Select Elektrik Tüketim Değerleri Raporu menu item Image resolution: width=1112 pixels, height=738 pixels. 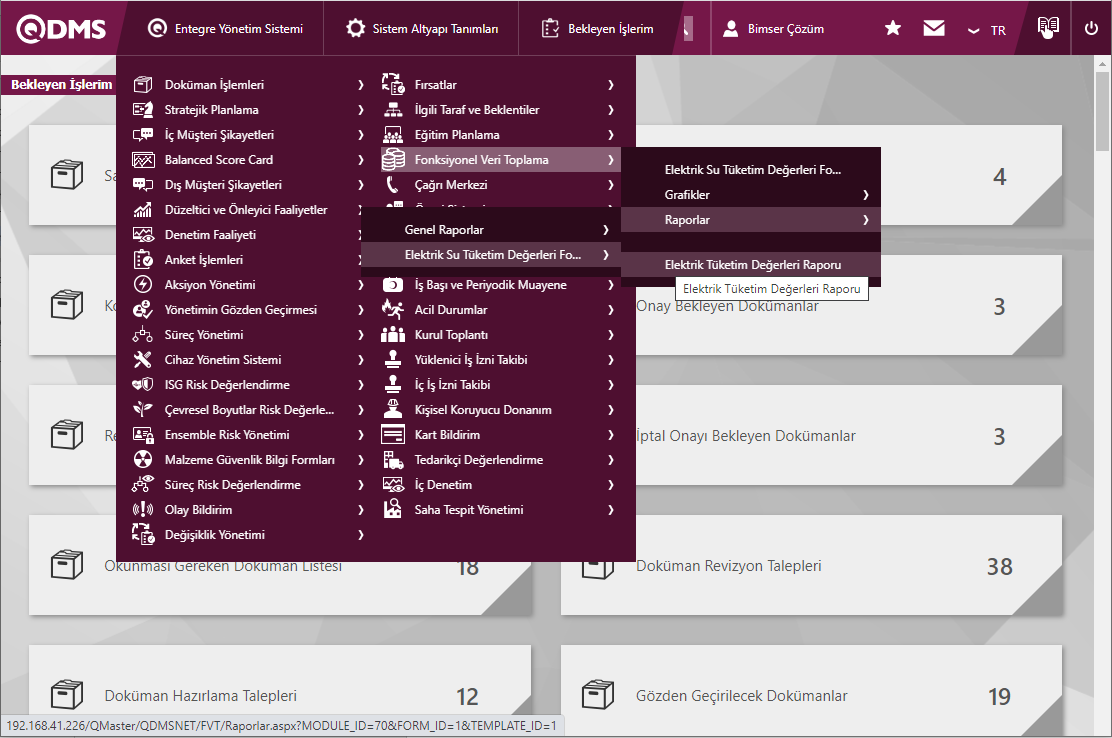click(752, 265)
